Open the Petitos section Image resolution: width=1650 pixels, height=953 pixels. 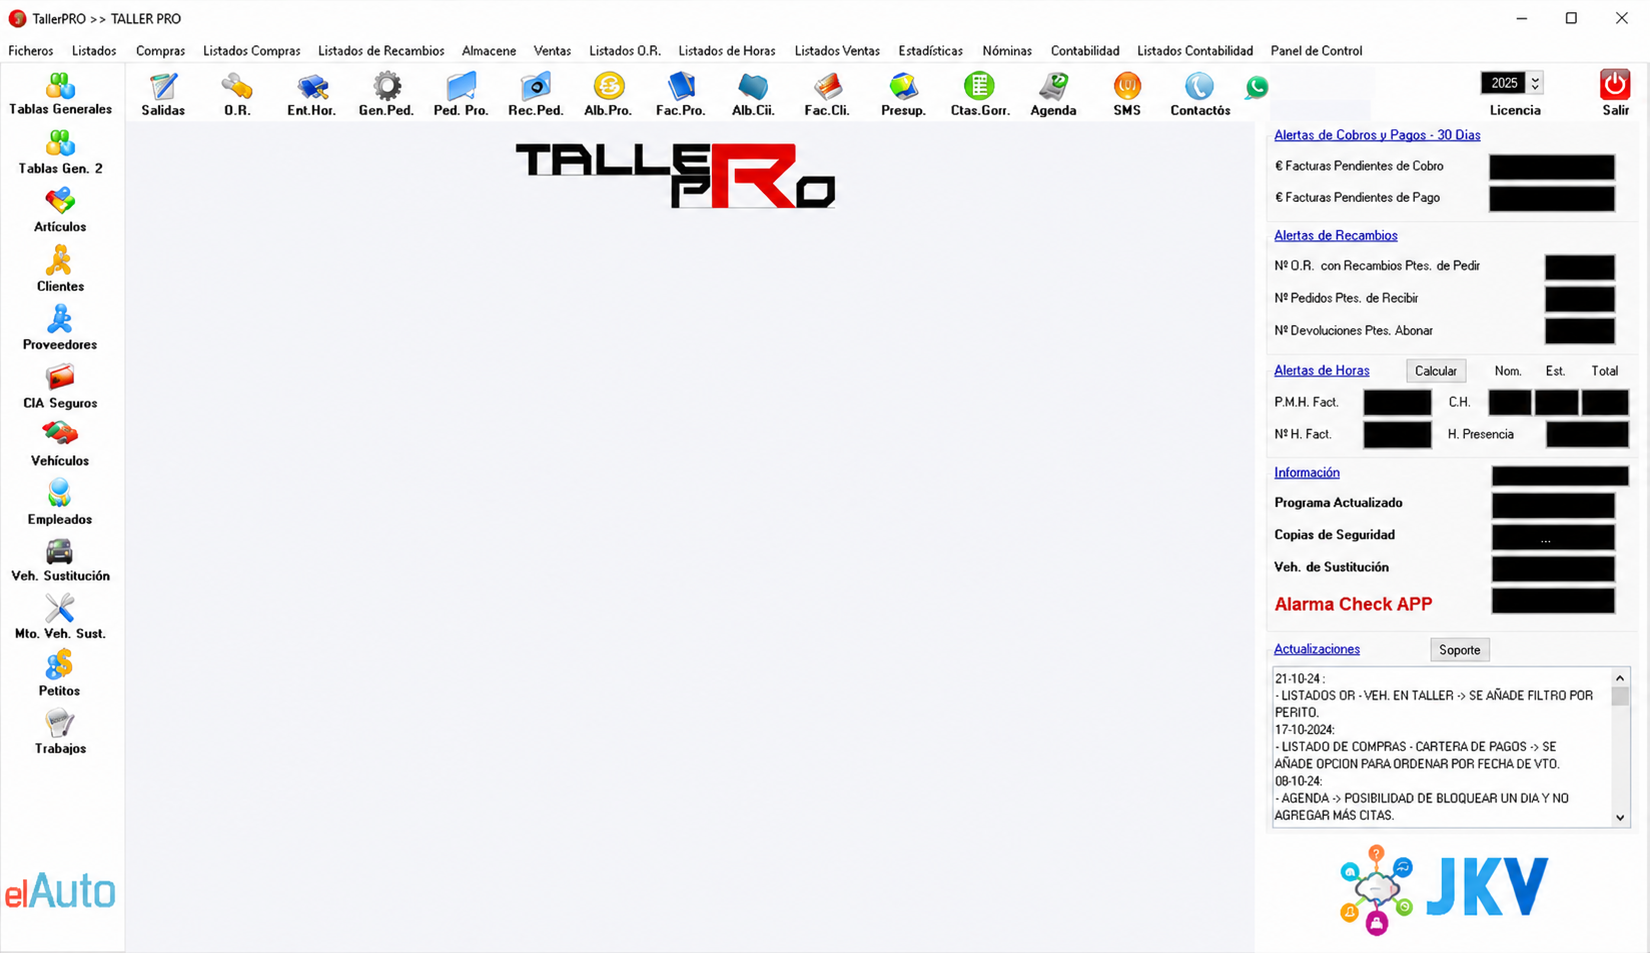60,675
